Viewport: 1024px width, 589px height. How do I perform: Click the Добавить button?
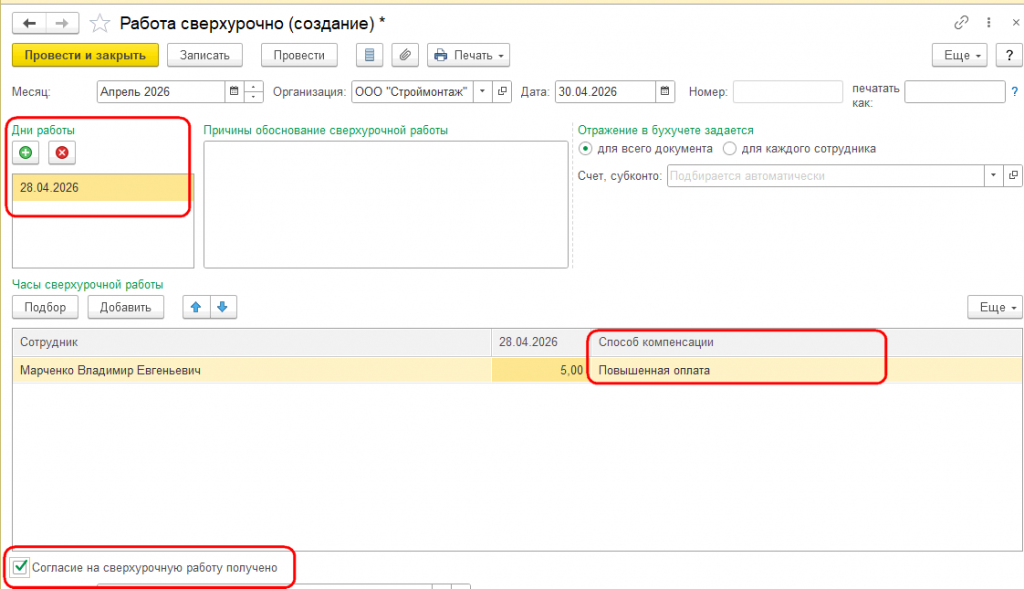tap(125, 307)
